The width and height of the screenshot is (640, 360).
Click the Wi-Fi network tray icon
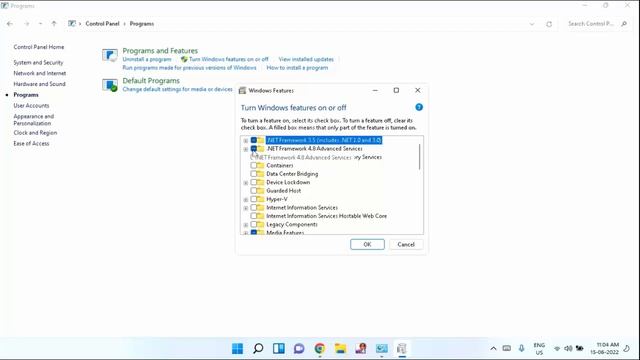click(557, 349)
